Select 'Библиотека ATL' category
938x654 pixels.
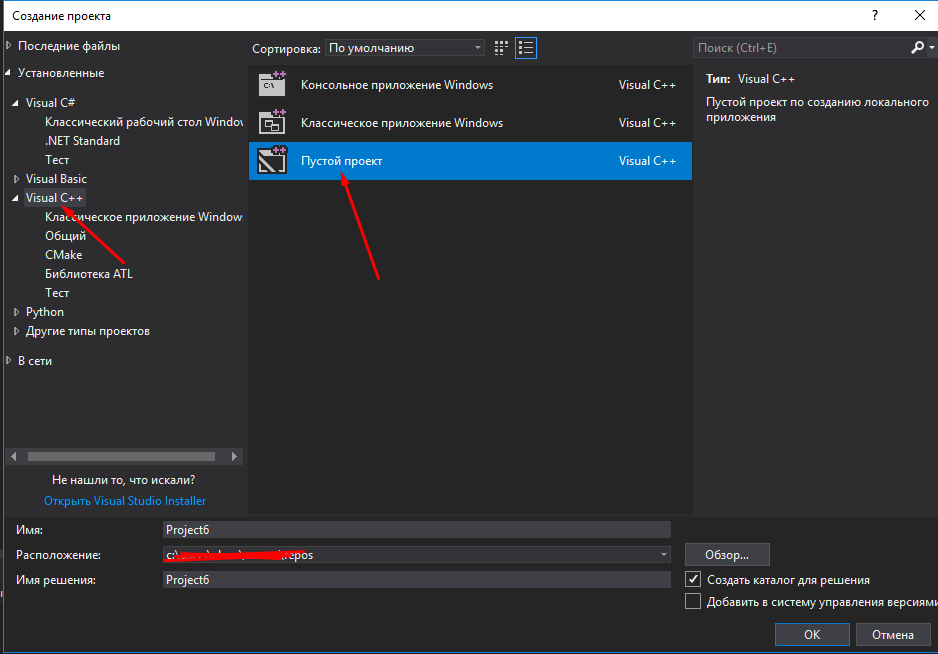click(x=88, y=274)
